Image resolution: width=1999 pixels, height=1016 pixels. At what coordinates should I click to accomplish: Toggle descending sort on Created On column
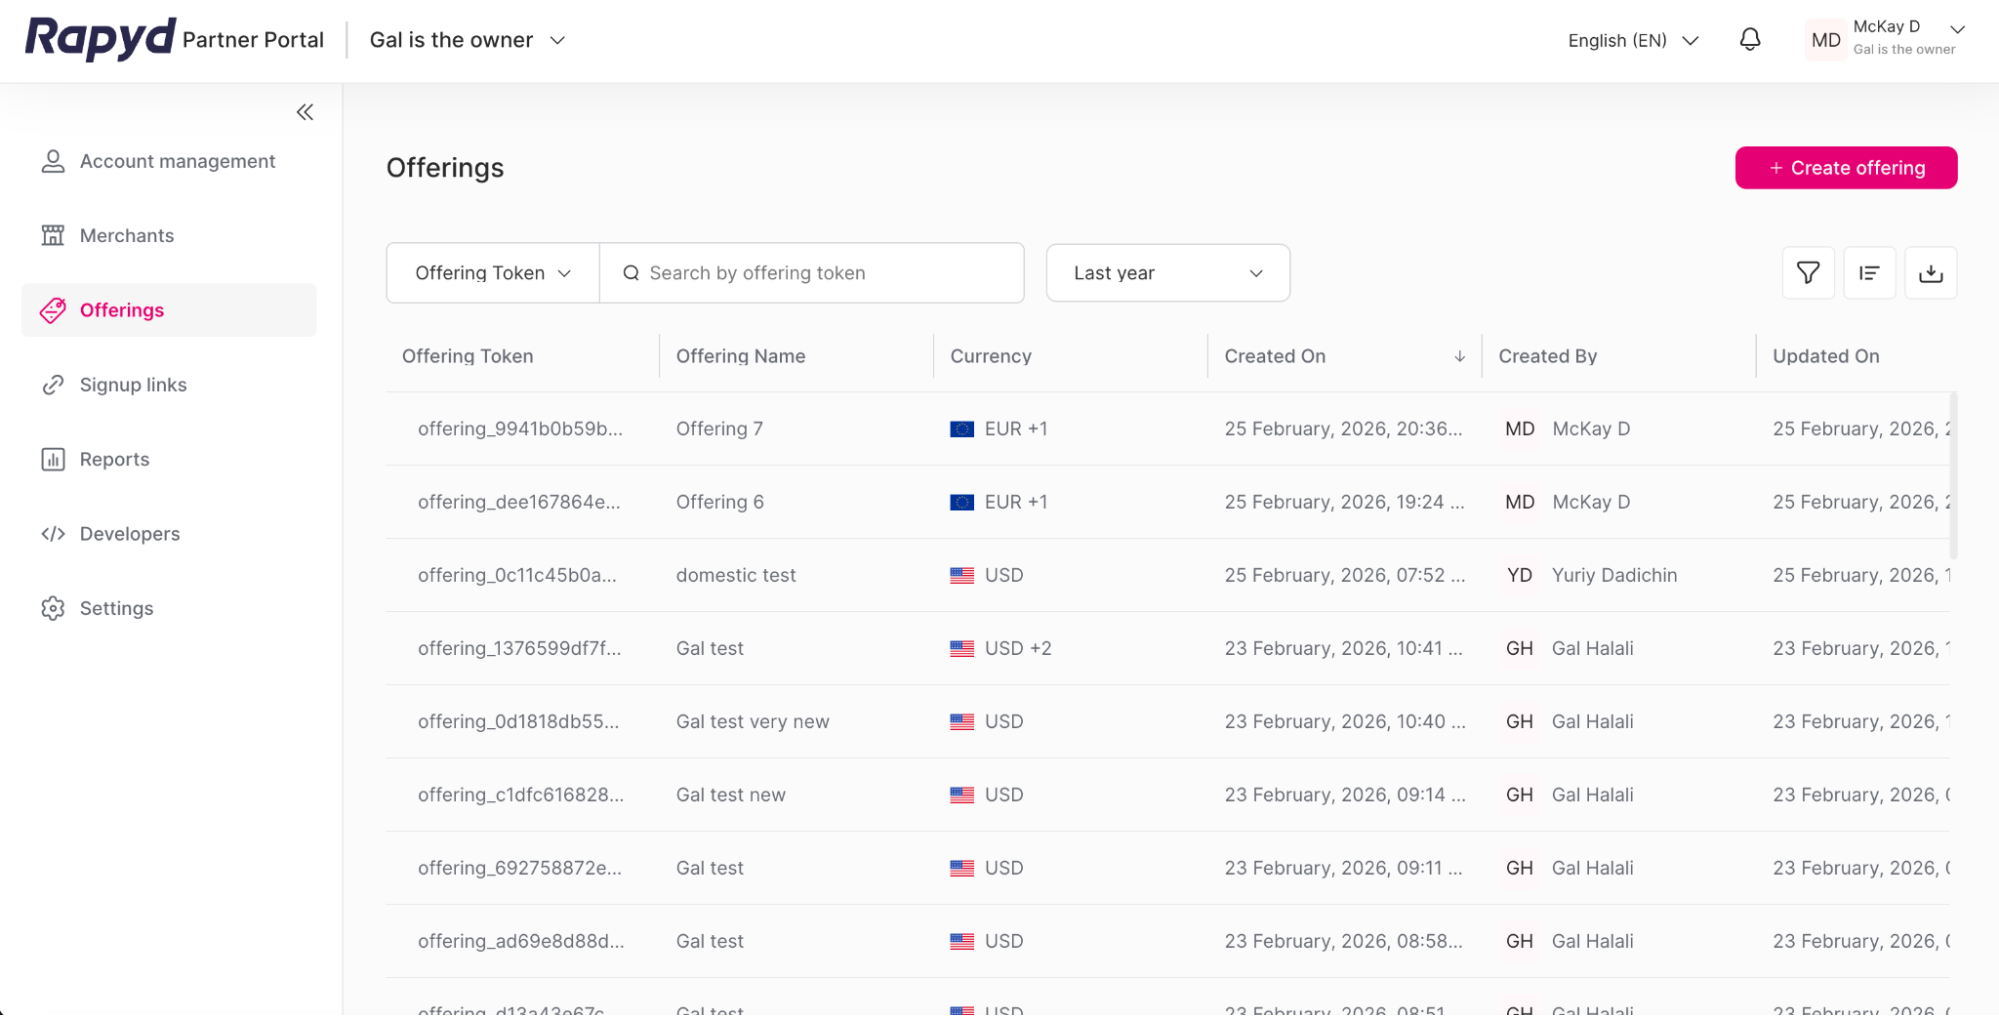(1460, 356)
